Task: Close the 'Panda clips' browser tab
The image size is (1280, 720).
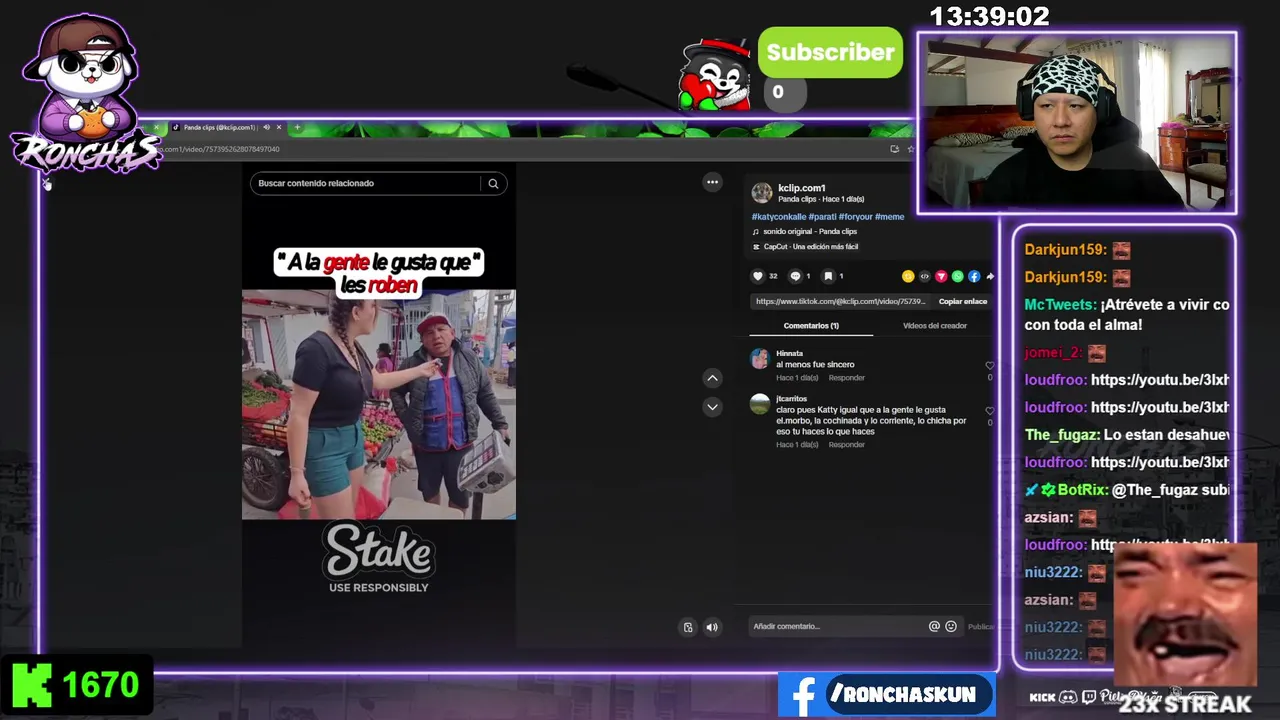Action: 279,127
